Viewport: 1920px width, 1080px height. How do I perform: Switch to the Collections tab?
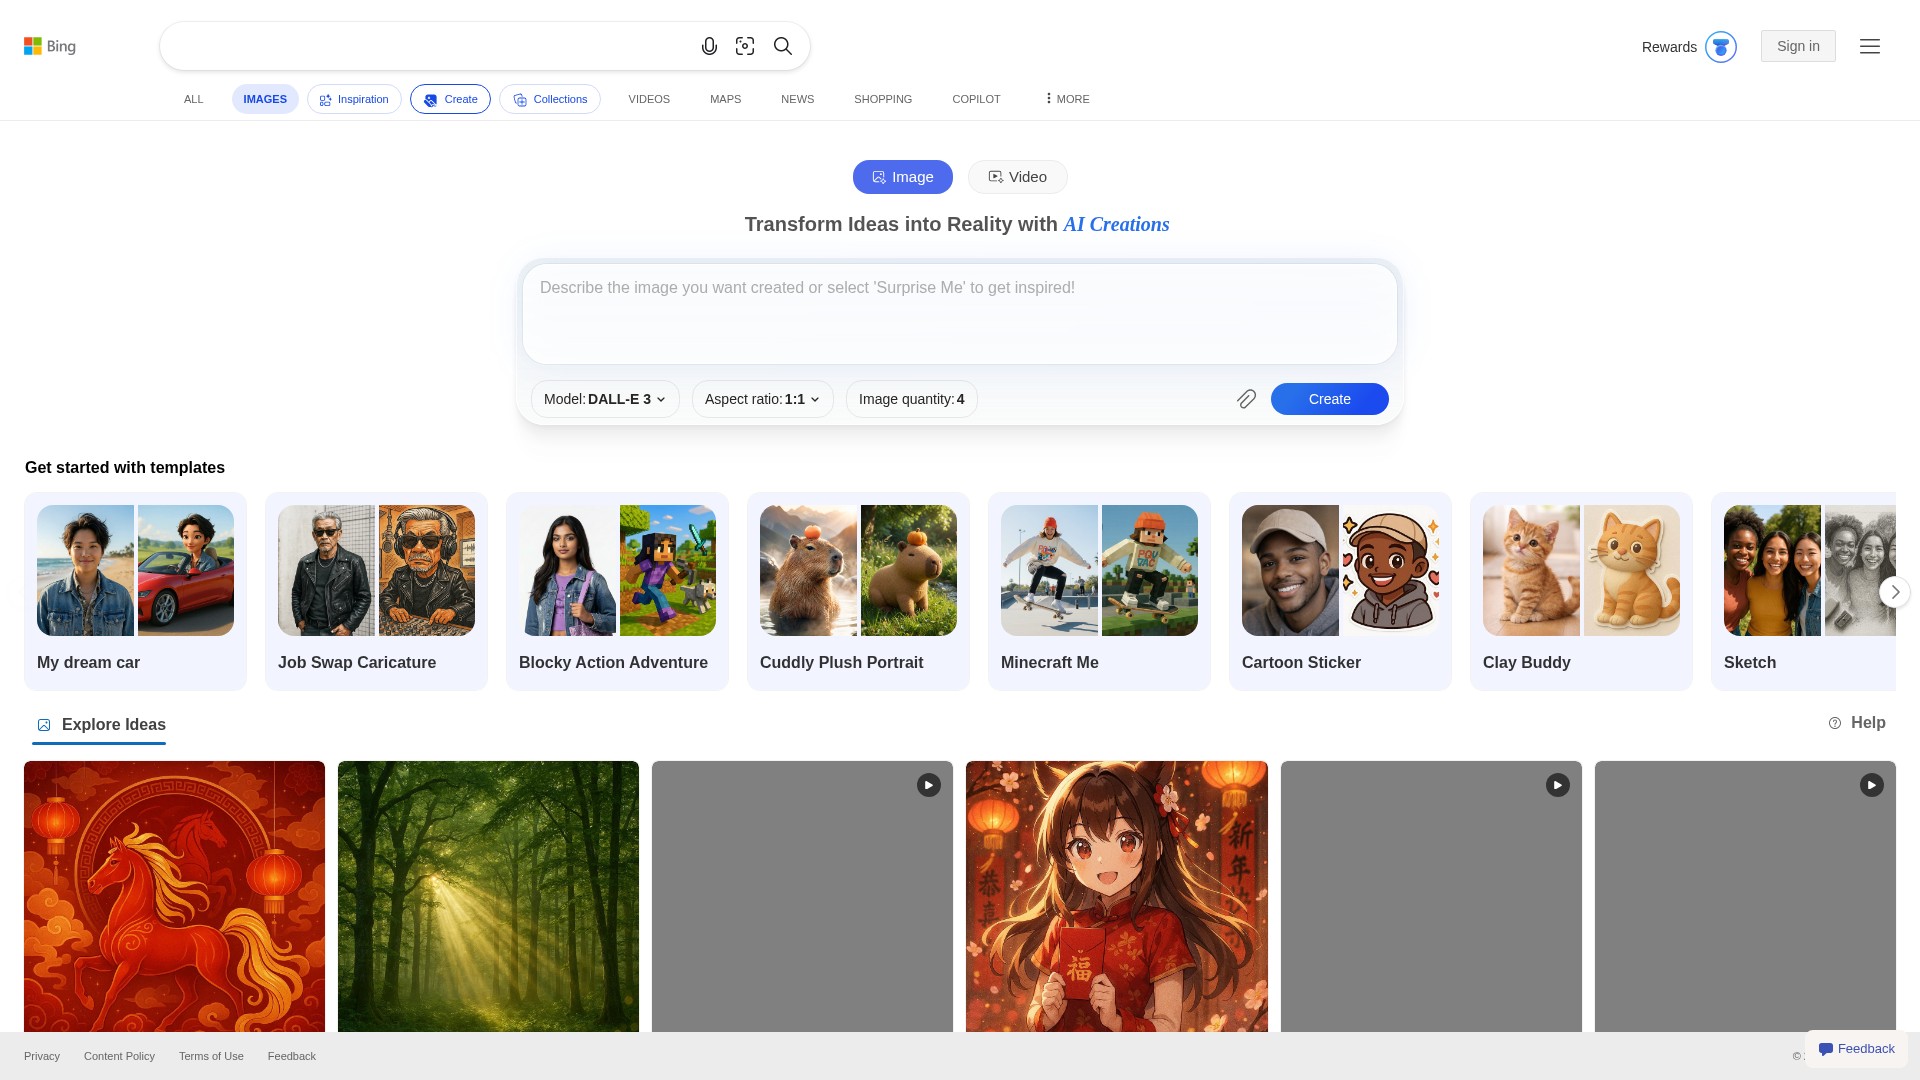549,99
